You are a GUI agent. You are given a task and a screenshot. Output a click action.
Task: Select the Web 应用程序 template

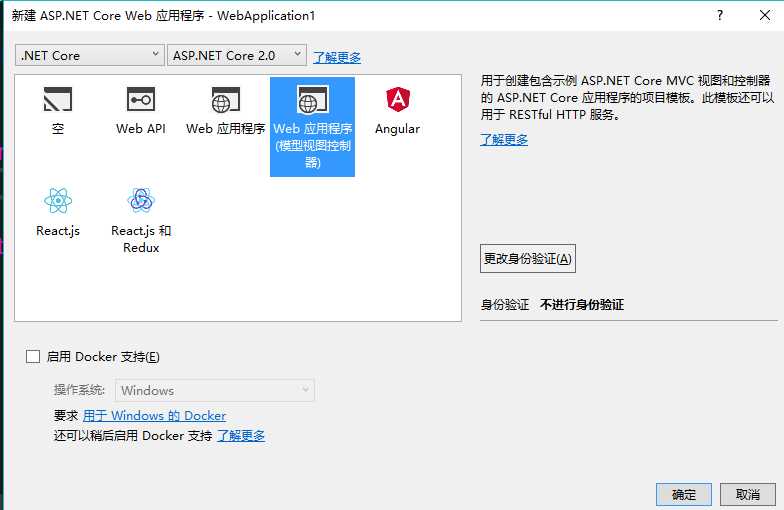point(226,111)
